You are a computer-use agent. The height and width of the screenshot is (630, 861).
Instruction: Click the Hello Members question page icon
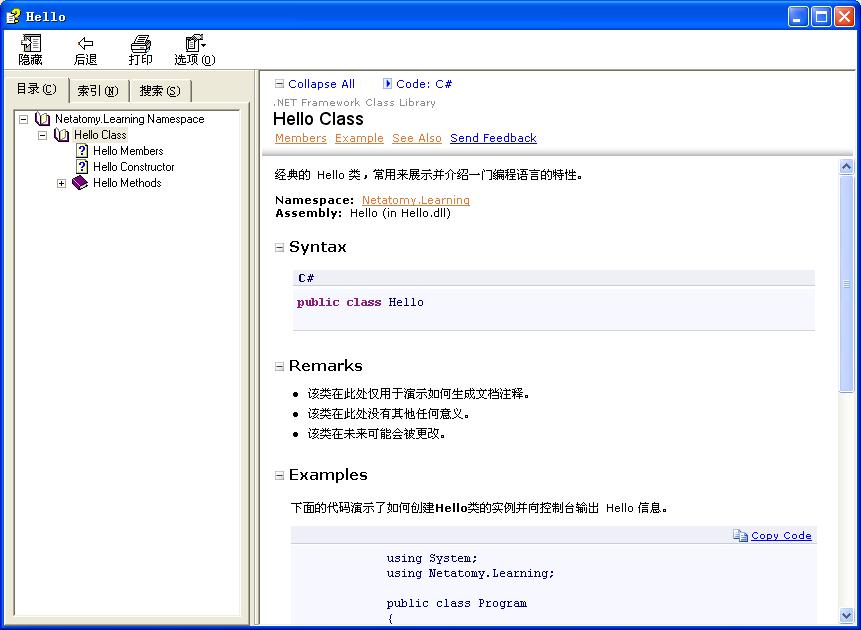coord(82,151)
